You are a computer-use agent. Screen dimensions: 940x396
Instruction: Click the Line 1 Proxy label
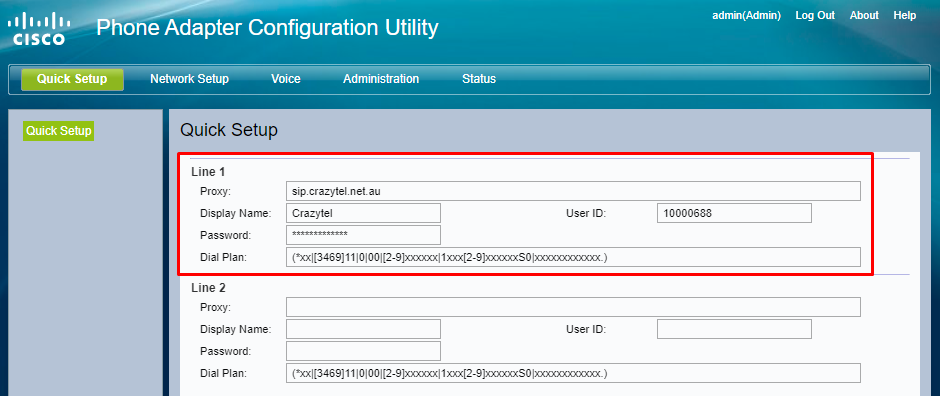(215, 191)
